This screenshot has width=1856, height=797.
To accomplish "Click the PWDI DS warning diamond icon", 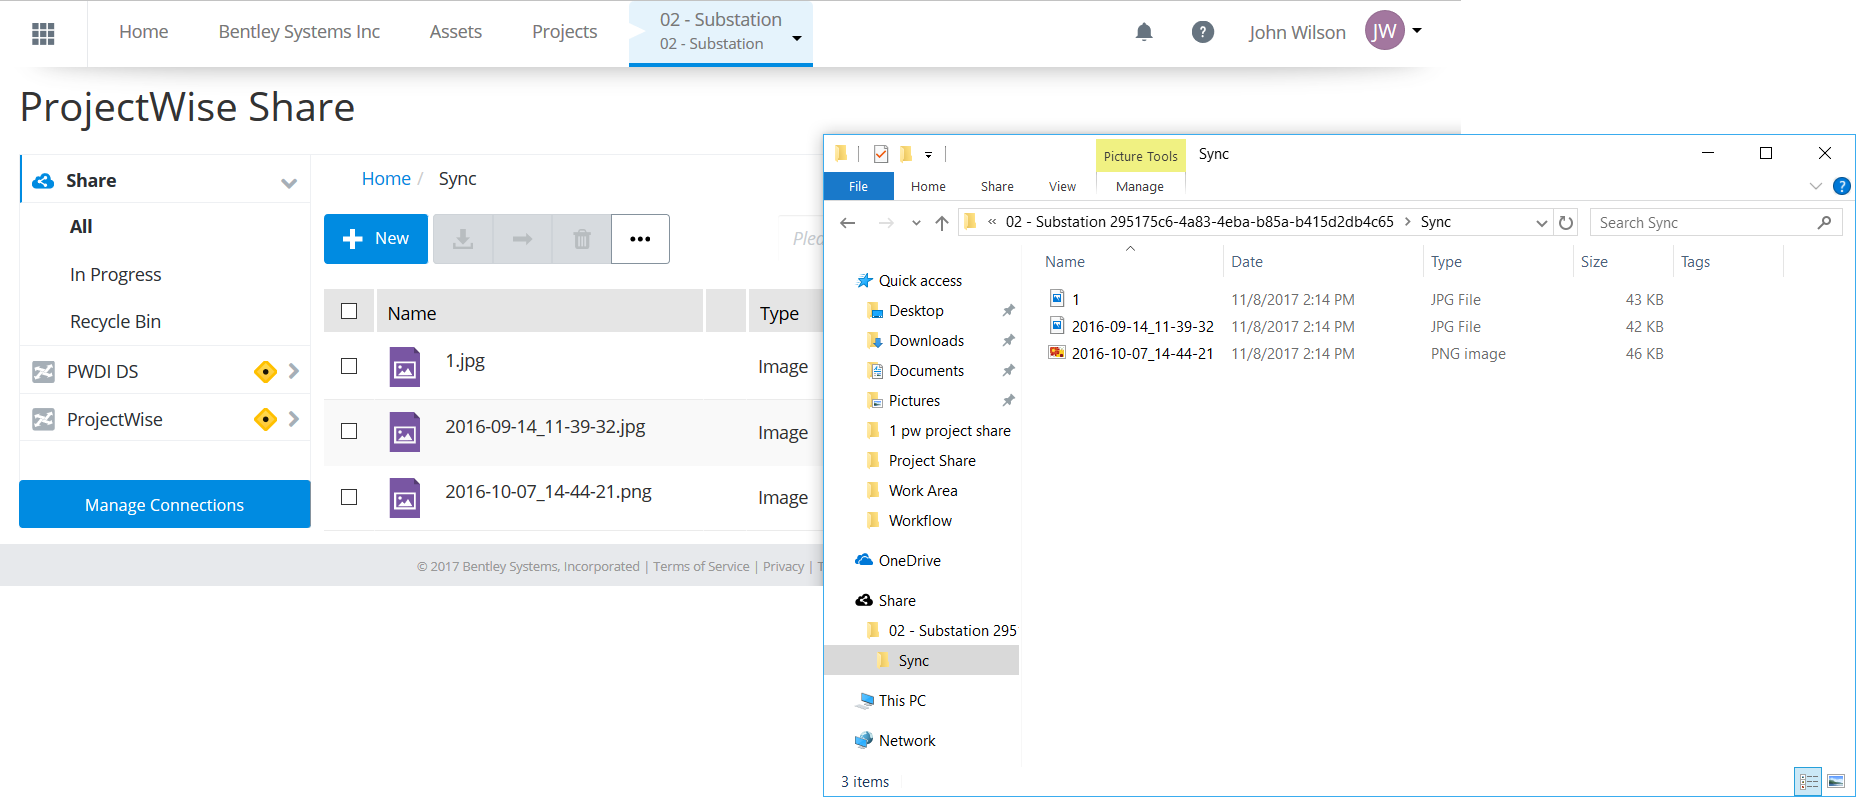I will click(x=265, y=372).
